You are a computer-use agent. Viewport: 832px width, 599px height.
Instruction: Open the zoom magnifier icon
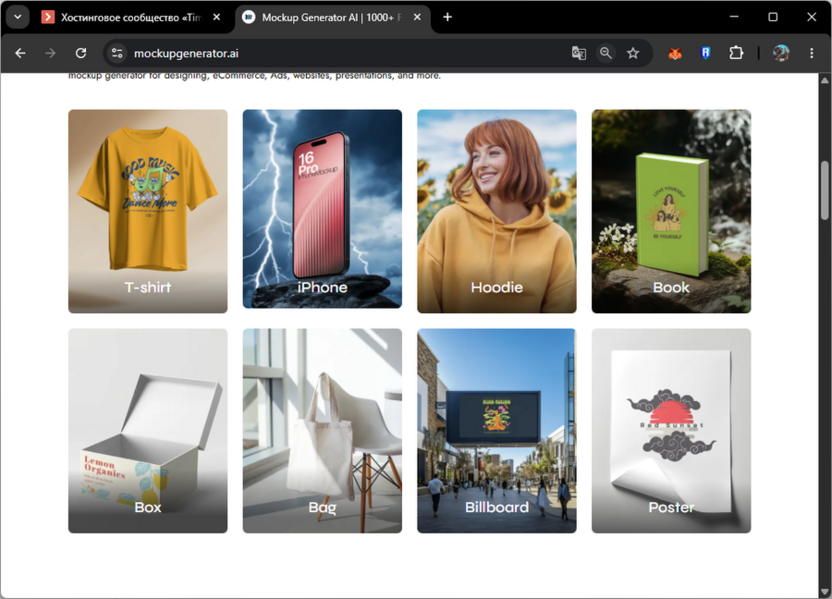click(x=605, y=53)
